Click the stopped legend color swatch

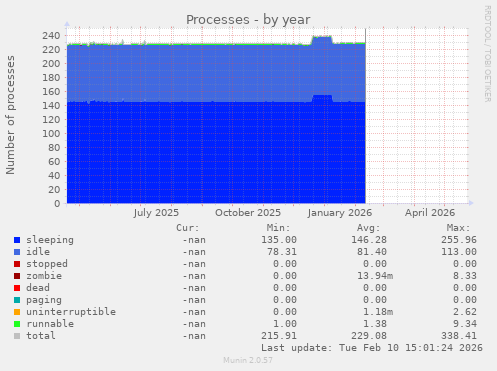[17, 264]
